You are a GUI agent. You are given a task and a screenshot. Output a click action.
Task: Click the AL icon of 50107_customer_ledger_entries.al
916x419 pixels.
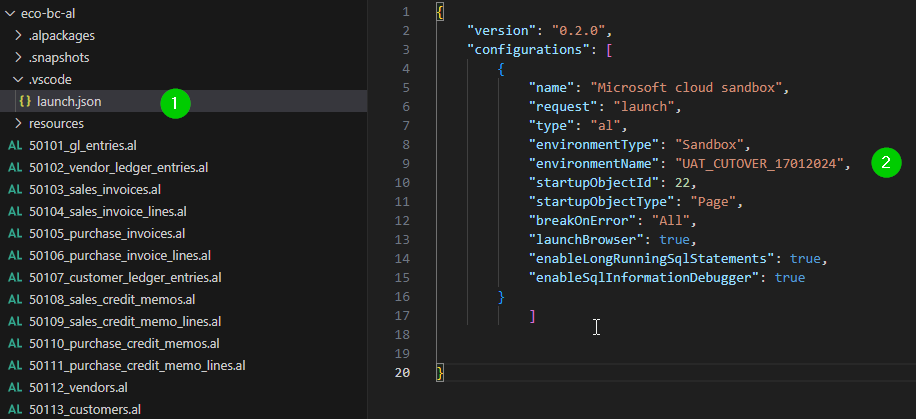(x=15, y=278)
